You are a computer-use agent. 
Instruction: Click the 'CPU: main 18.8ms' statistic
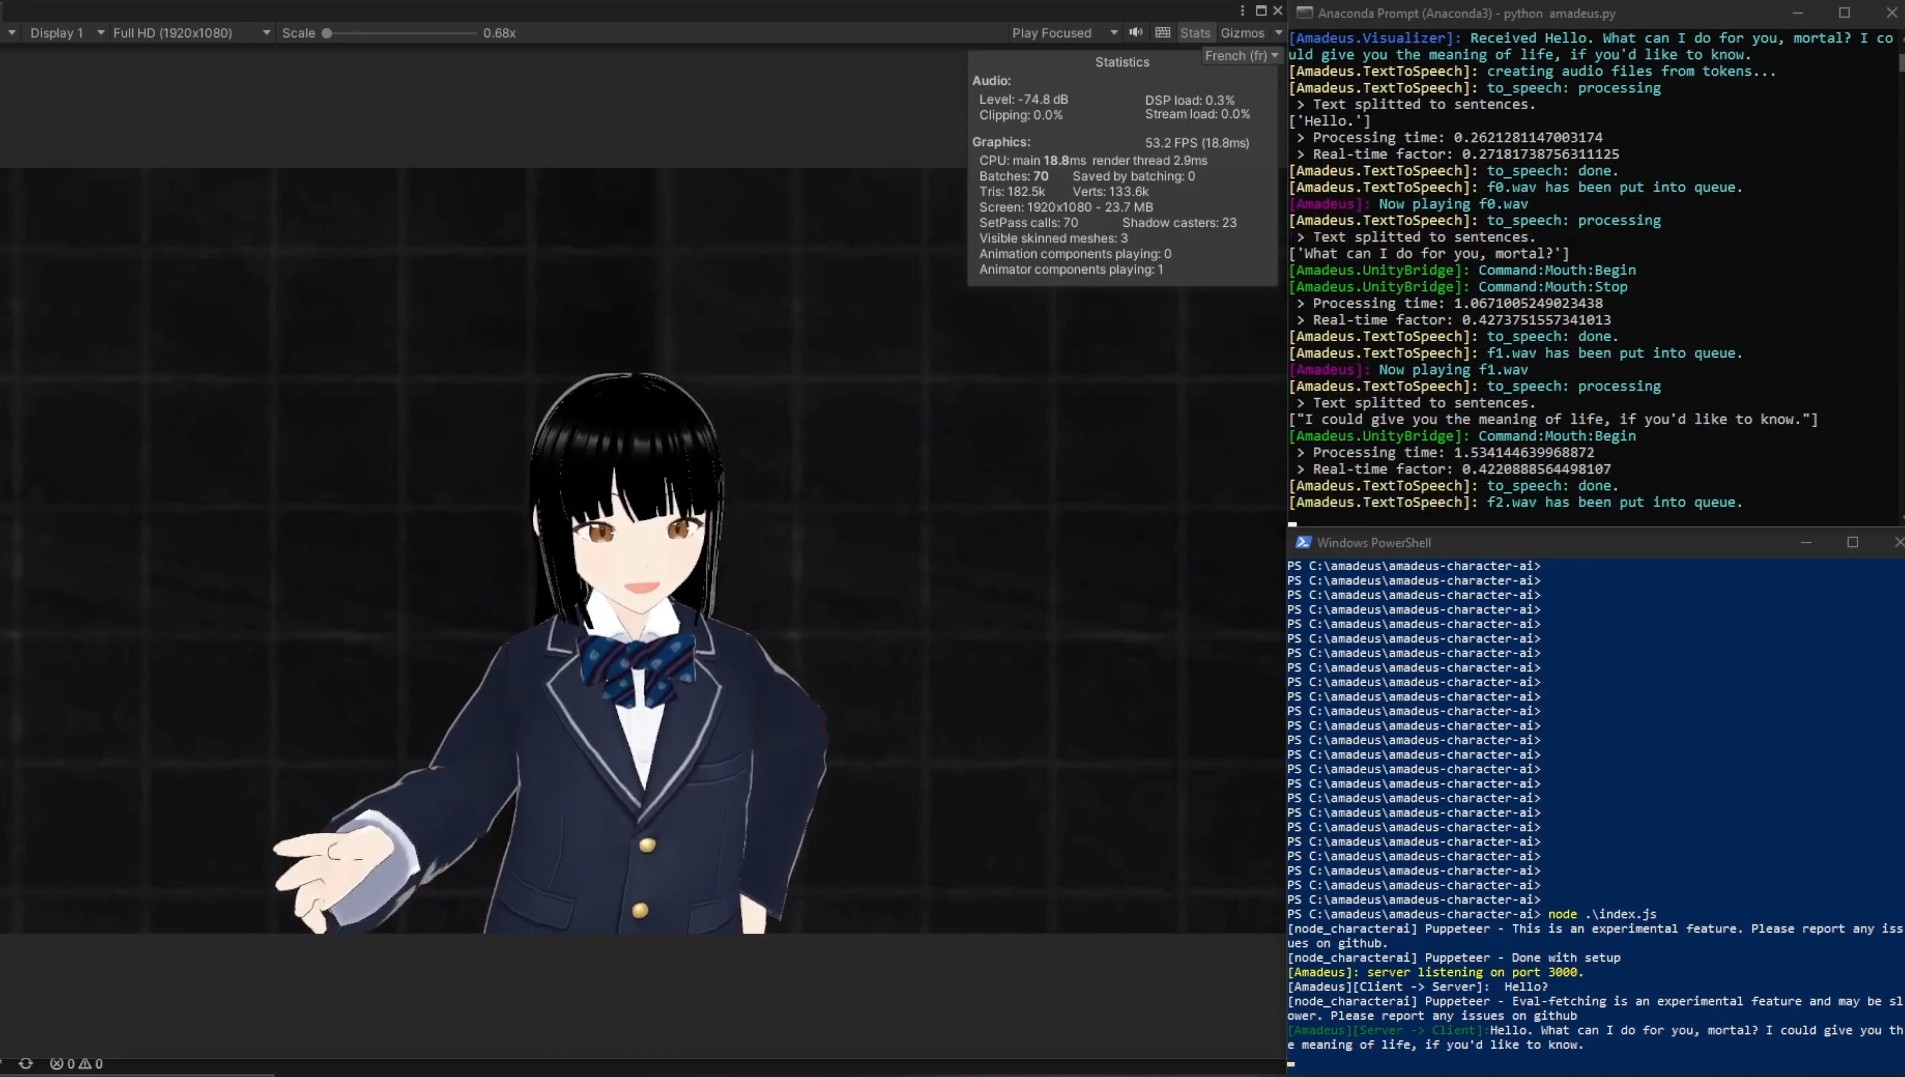coord(1032,160)
